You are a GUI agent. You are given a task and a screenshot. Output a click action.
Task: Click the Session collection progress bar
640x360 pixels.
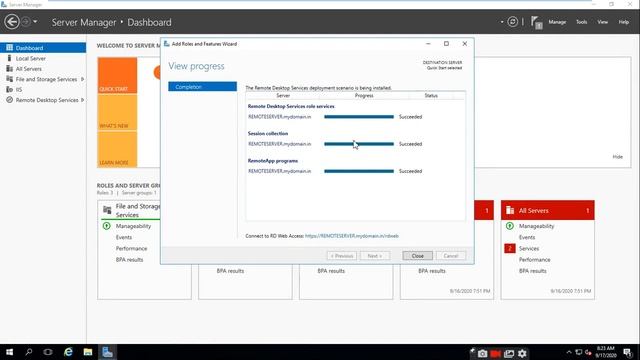coord(359,144)
